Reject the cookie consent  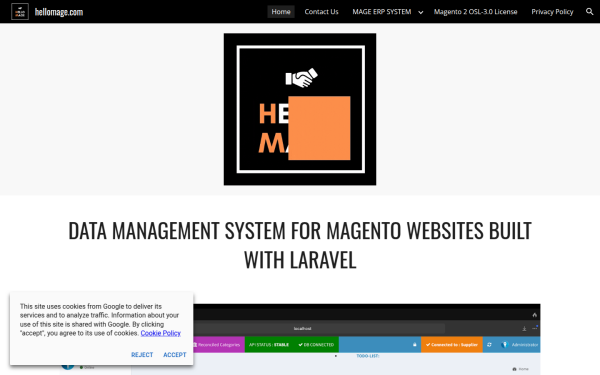click(142, 355)
